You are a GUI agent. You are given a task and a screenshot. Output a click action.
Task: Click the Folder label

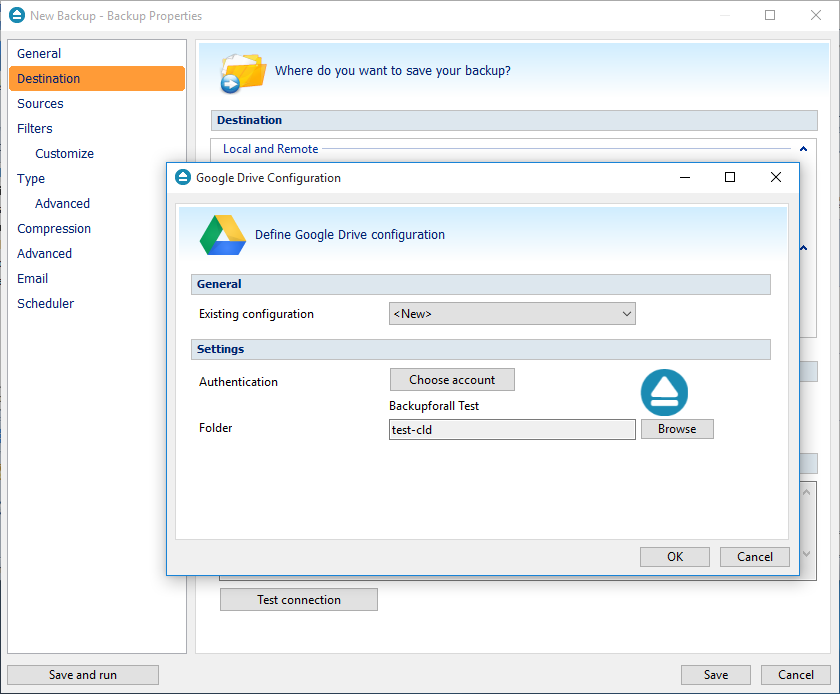pos(215,428)
